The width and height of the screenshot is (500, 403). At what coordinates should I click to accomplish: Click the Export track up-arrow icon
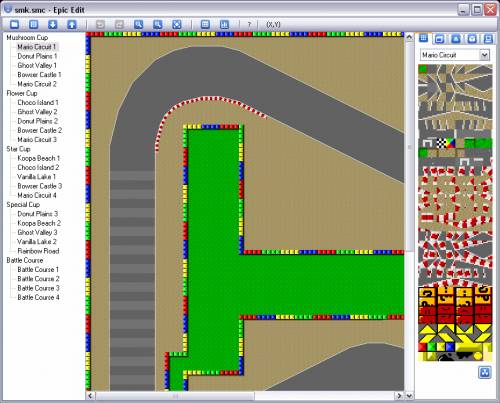pos(72,24)
